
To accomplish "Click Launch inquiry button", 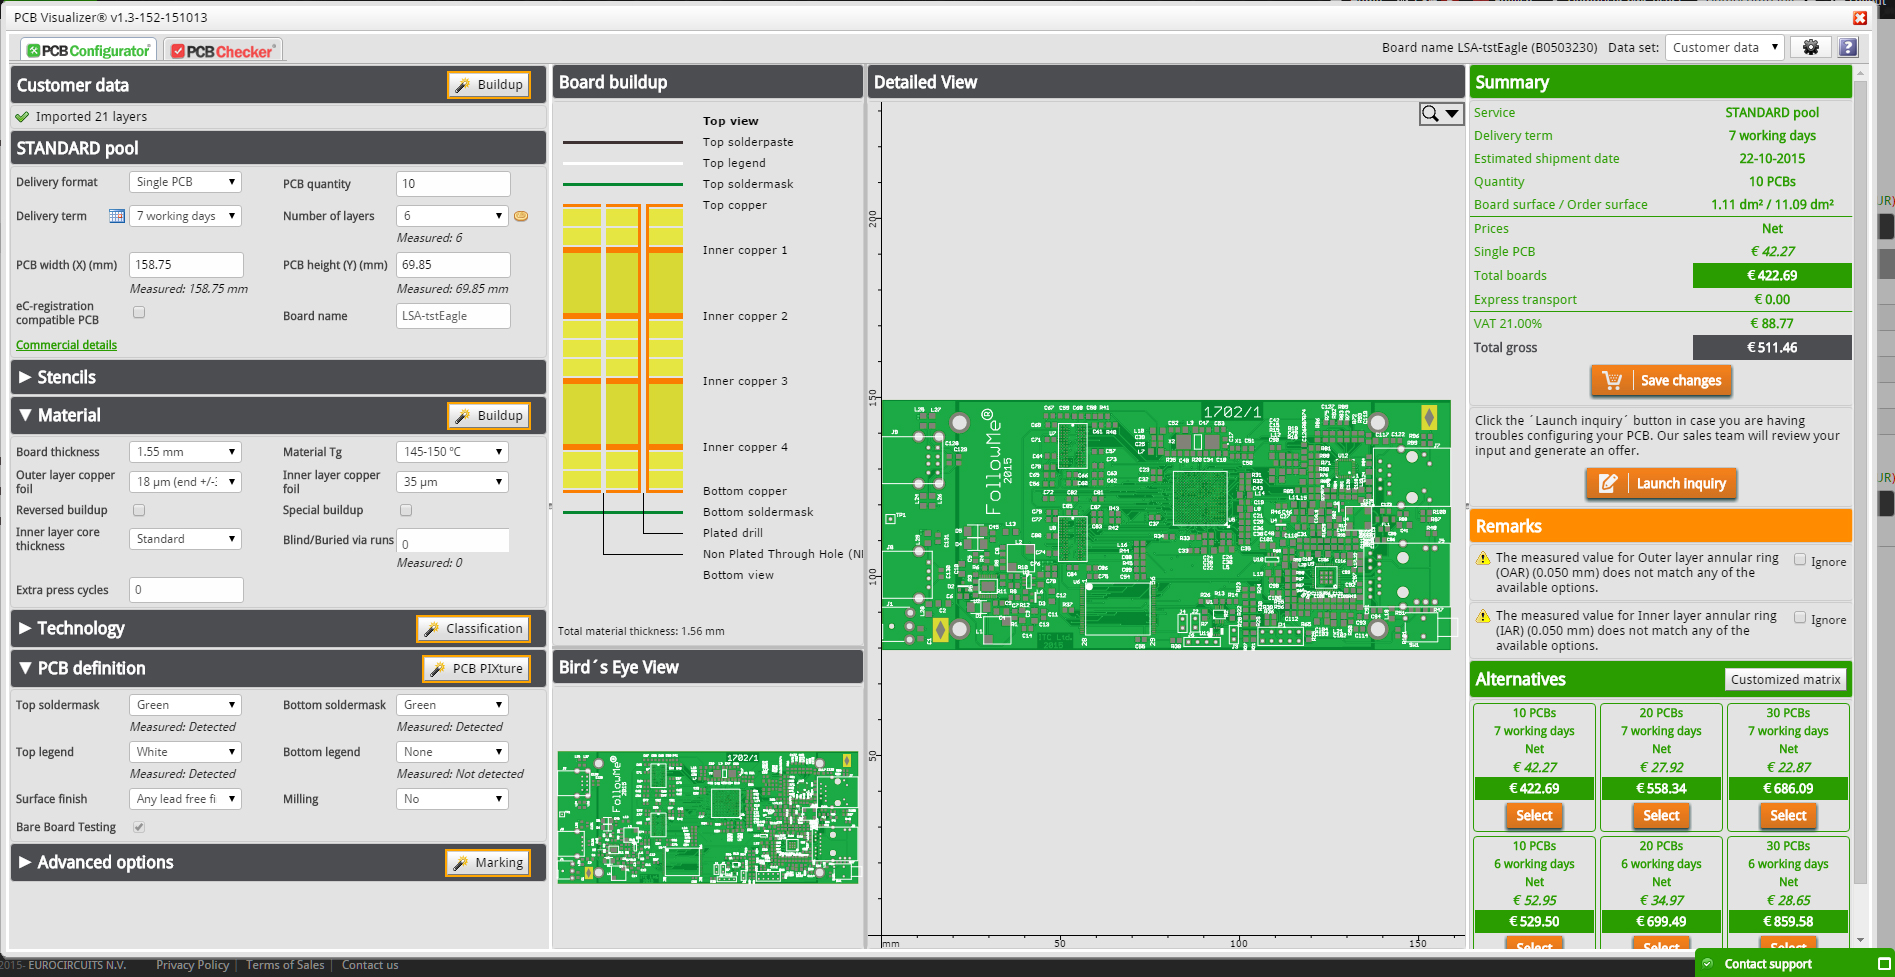I will [x=1660, y=484].
